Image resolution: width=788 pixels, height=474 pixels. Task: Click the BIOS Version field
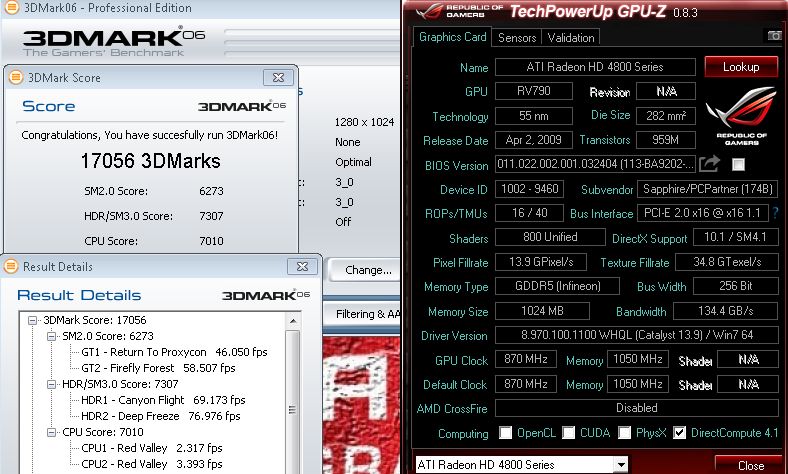click(x=595, y=164)
